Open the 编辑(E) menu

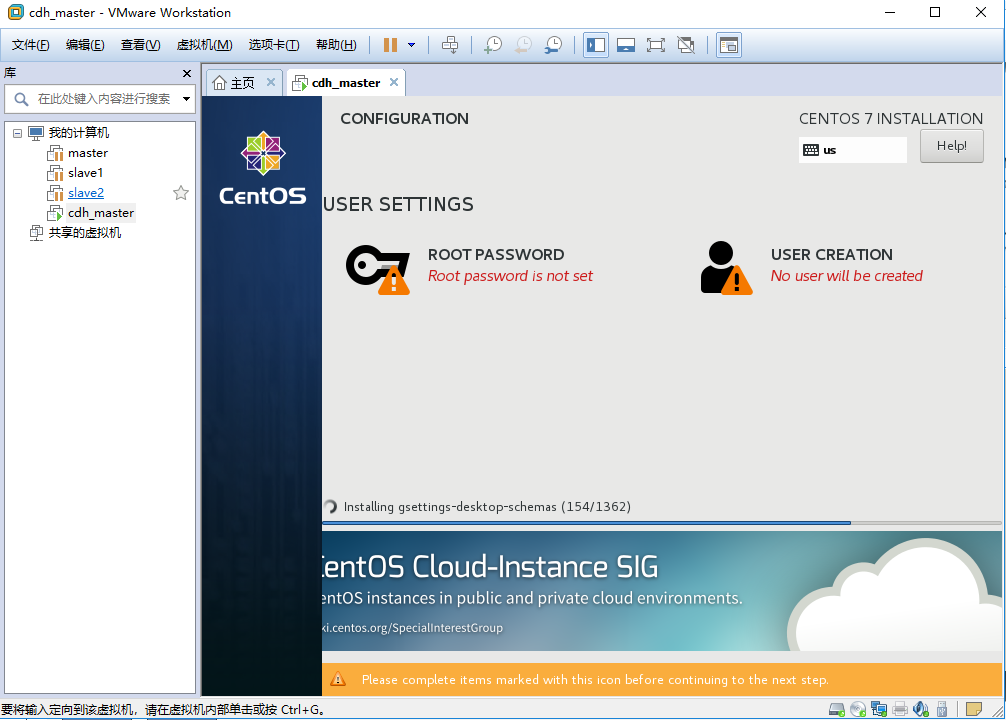click(85, 45)
